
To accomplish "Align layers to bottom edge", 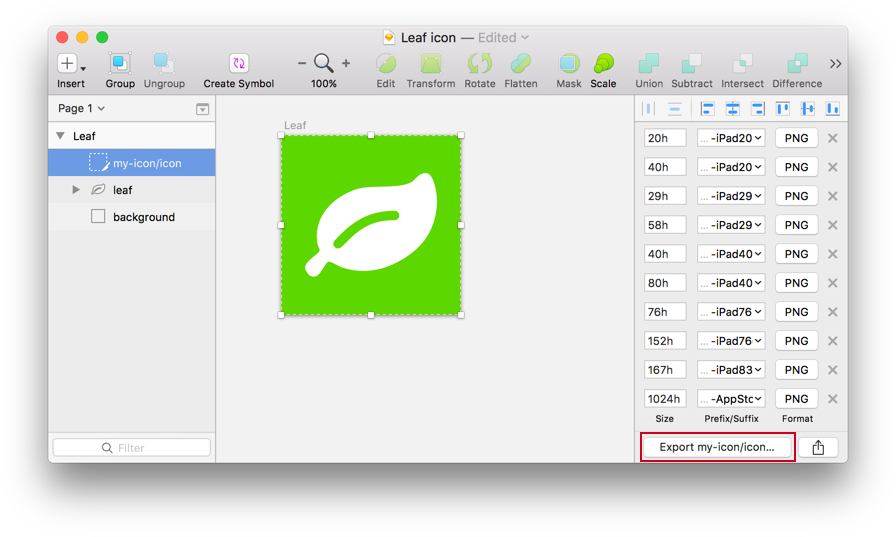I will (833, 109).
